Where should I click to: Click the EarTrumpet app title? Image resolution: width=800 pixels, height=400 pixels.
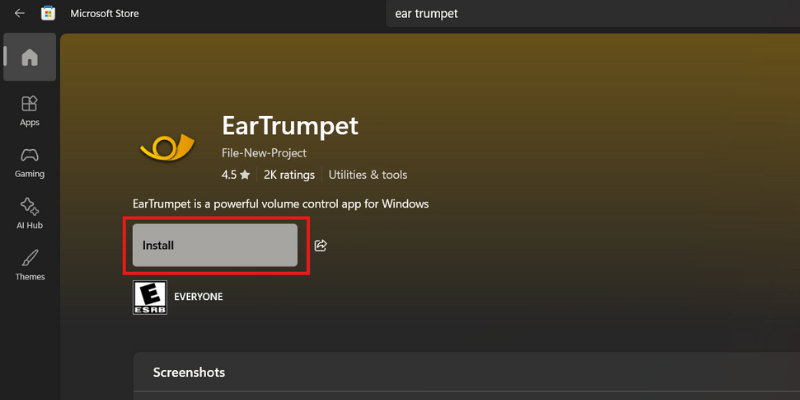[x=290, y=126]
